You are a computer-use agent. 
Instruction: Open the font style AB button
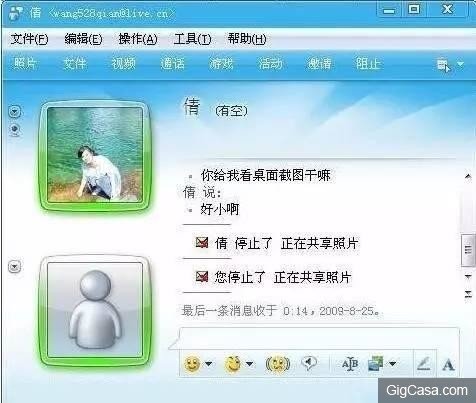point(350,363)
